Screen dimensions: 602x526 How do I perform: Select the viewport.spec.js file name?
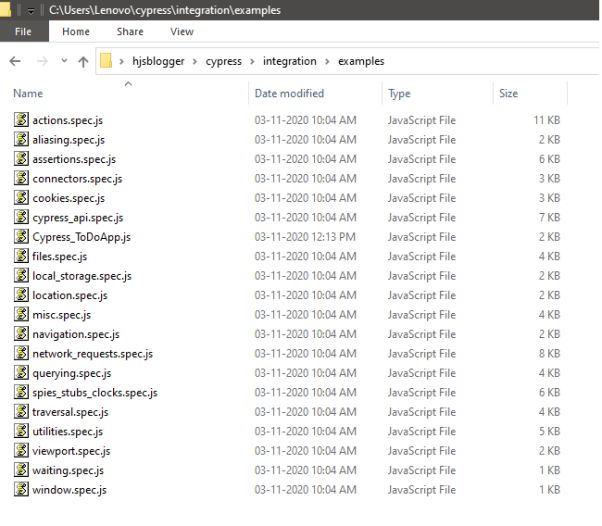tap(71, 451)
